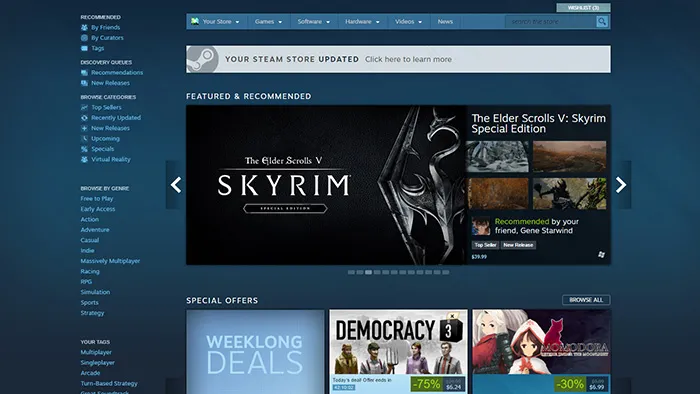Browse the Racing genre
The height and width of the screenshot is (394, 700).
pos(90,271)
